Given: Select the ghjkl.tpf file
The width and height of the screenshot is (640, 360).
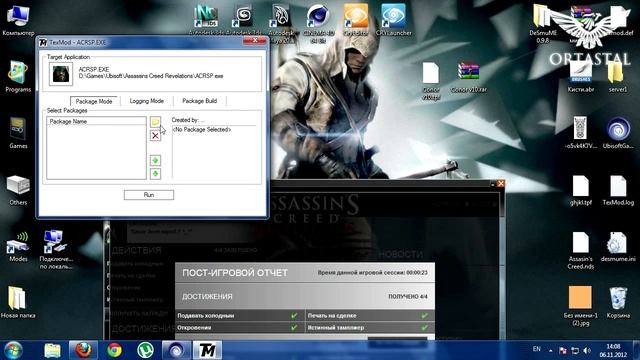Looking at the screenshot, I should pos(580,190).
